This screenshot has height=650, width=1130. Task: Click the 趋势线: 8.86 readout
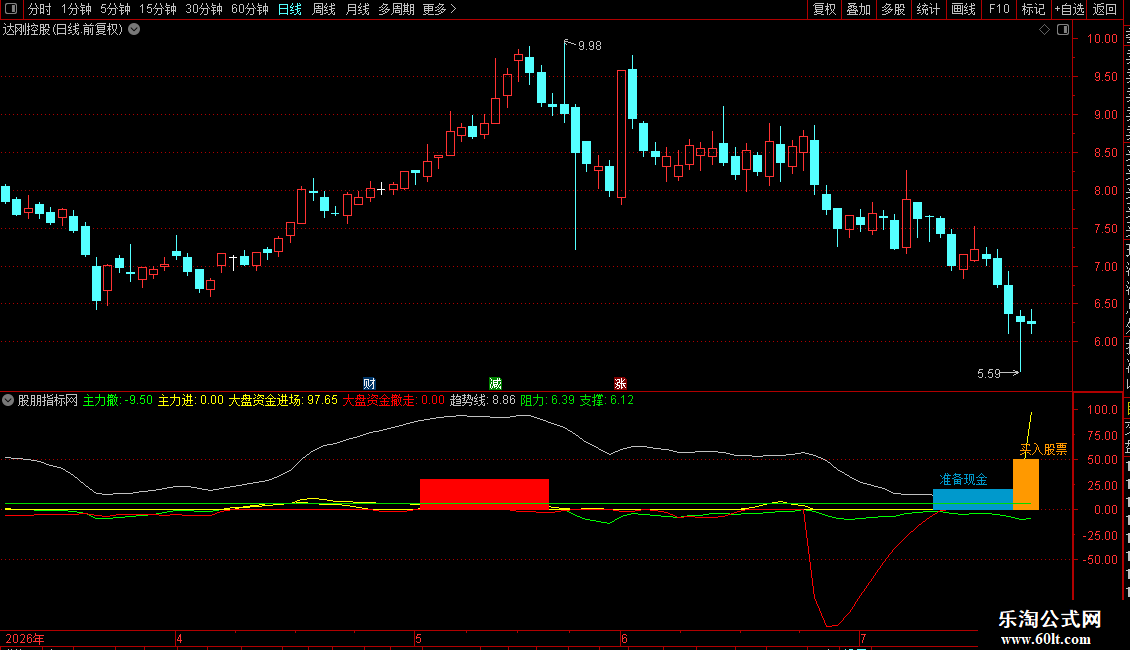tap(483, 400)
